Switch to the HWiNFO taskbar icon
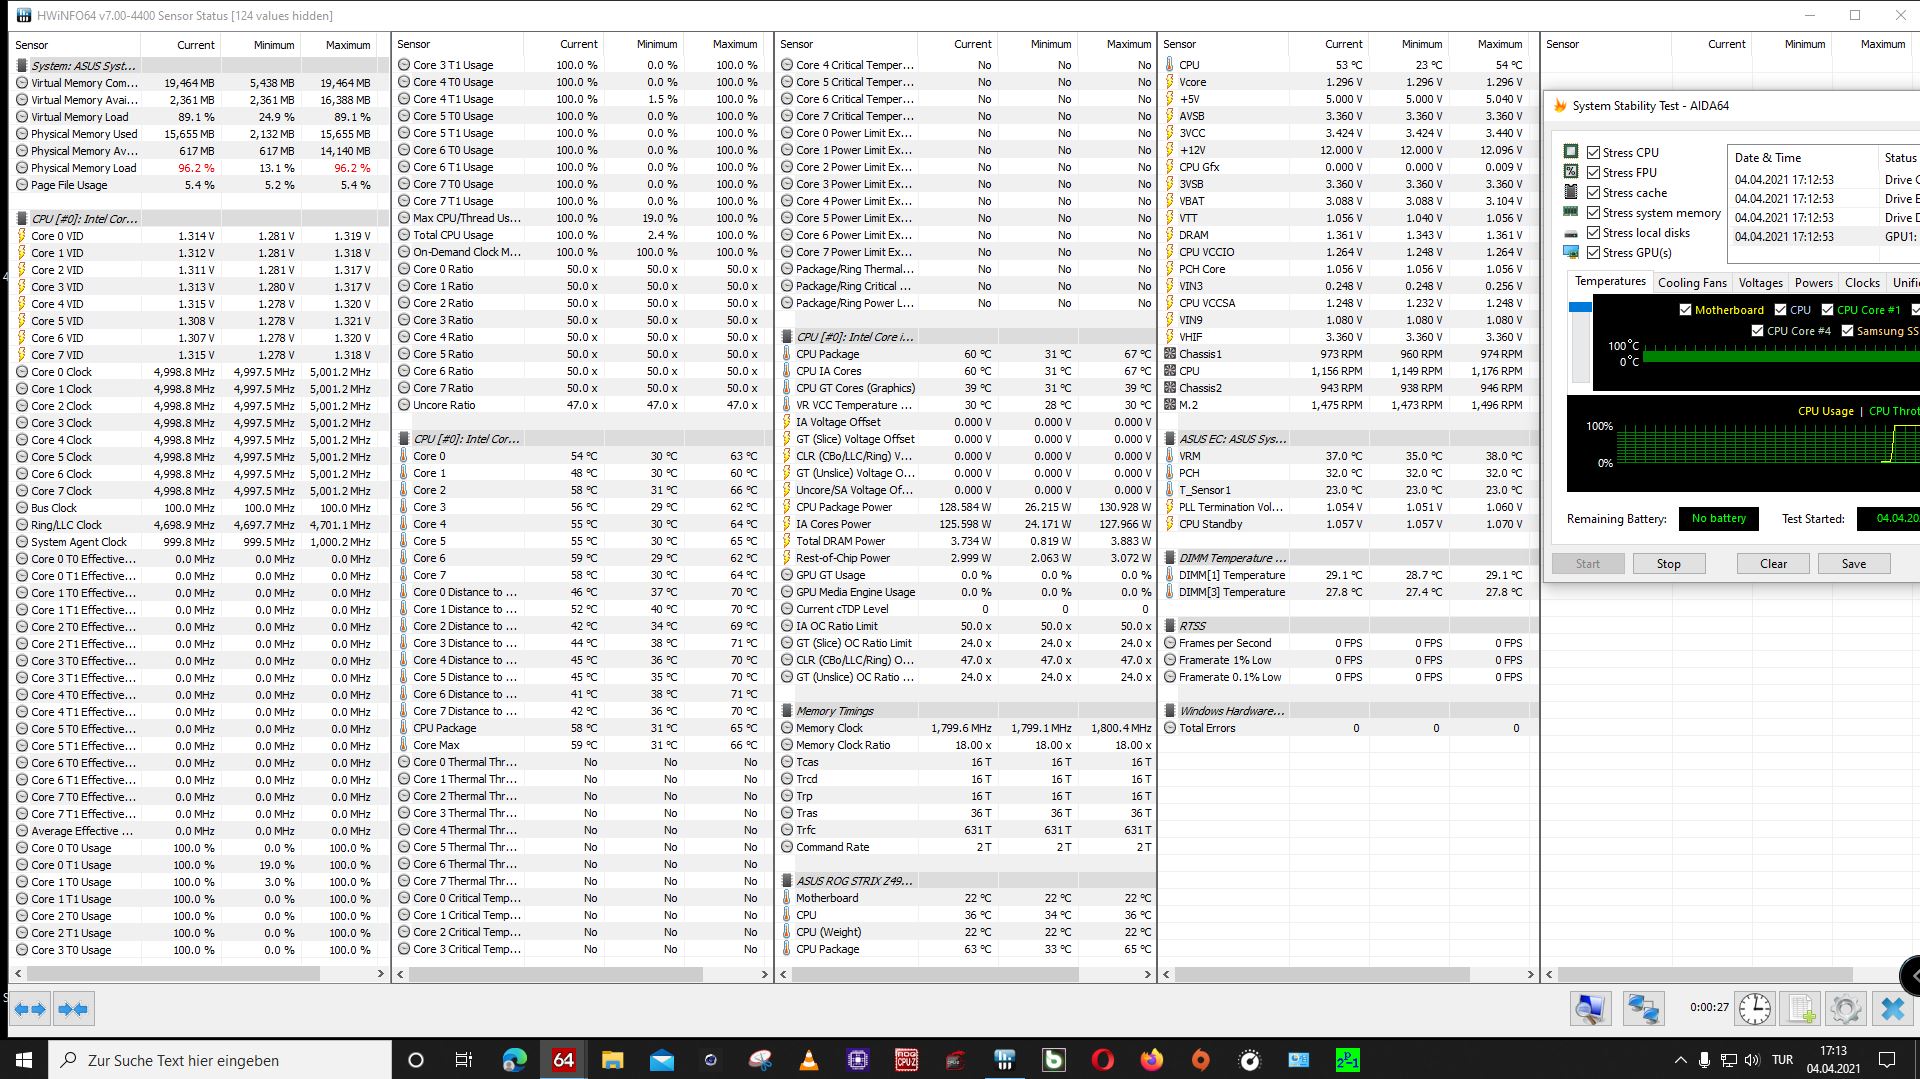 pos(1005,1060)
